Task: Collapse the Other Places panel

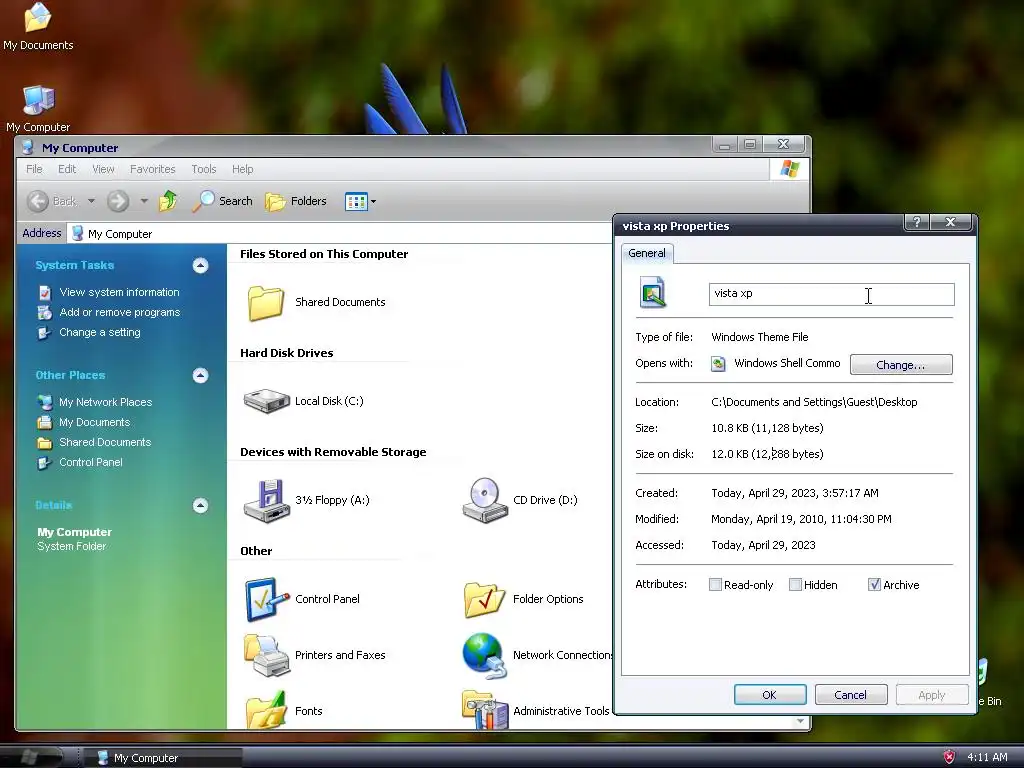Action: tap(200, 375)
